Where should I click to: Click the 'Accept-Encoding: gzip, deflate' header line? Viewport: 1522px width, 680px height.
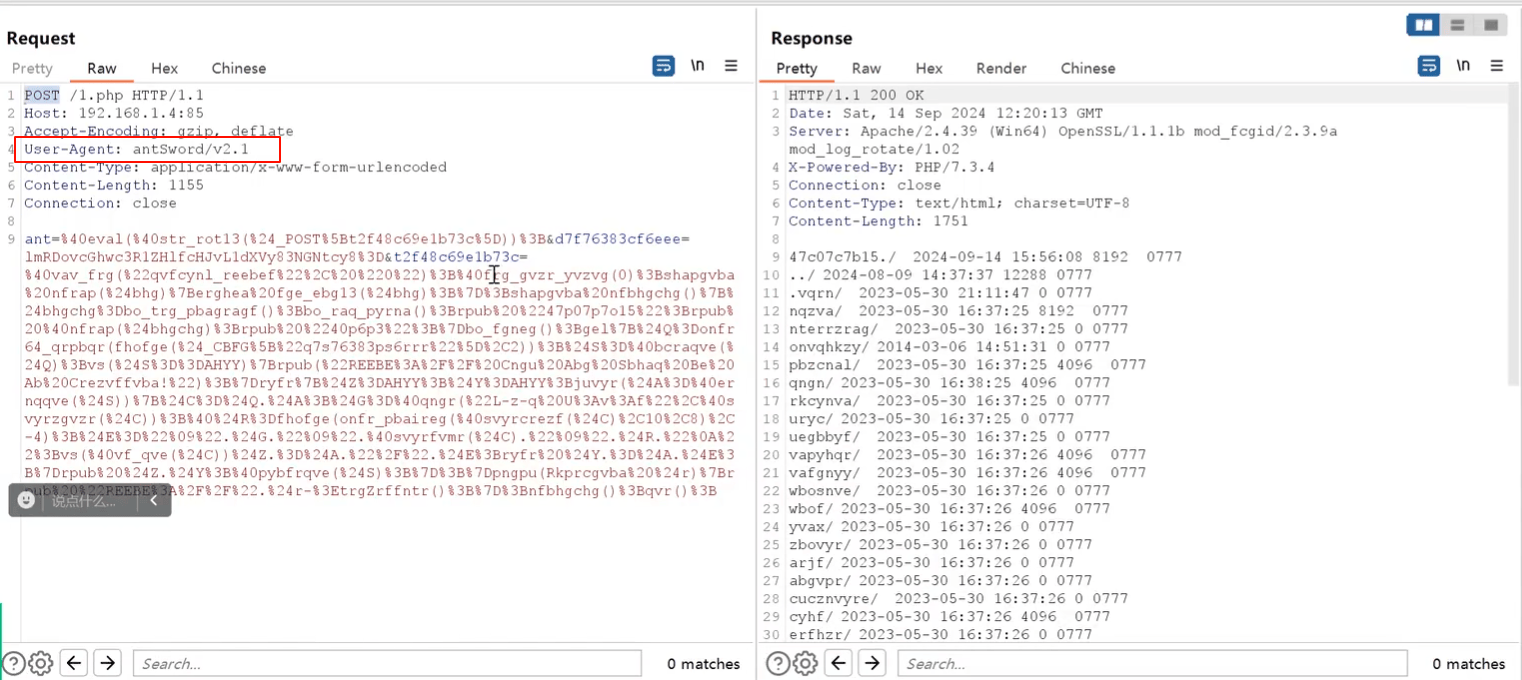pyautogui.click(x=159, y=131)
